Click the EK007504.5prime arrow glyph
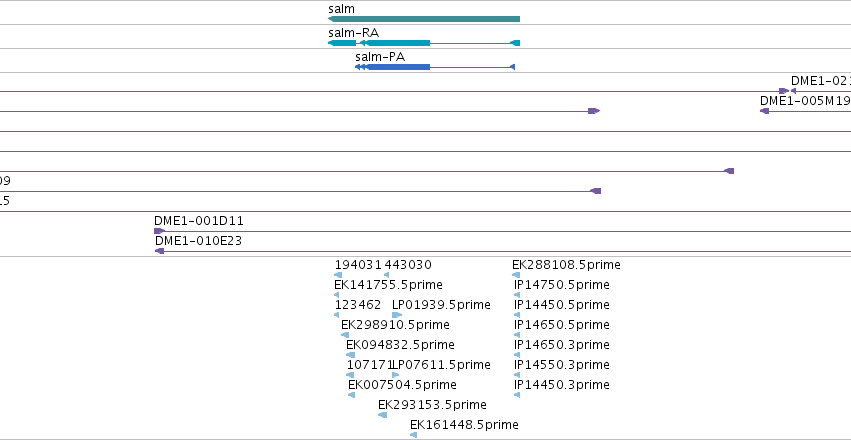This screenshot has height=440, width=851. (351, 395)
